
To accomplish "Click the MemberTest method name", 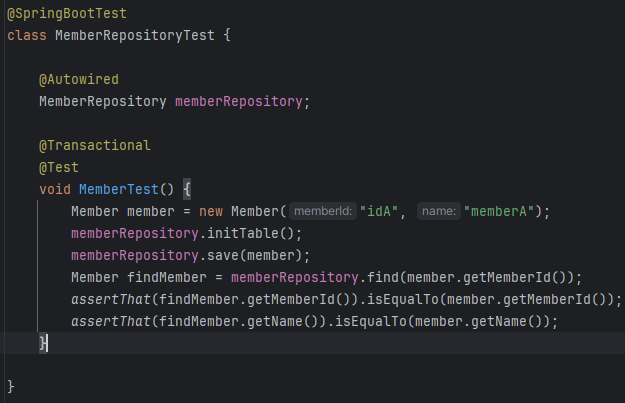I will coord(119,189).
